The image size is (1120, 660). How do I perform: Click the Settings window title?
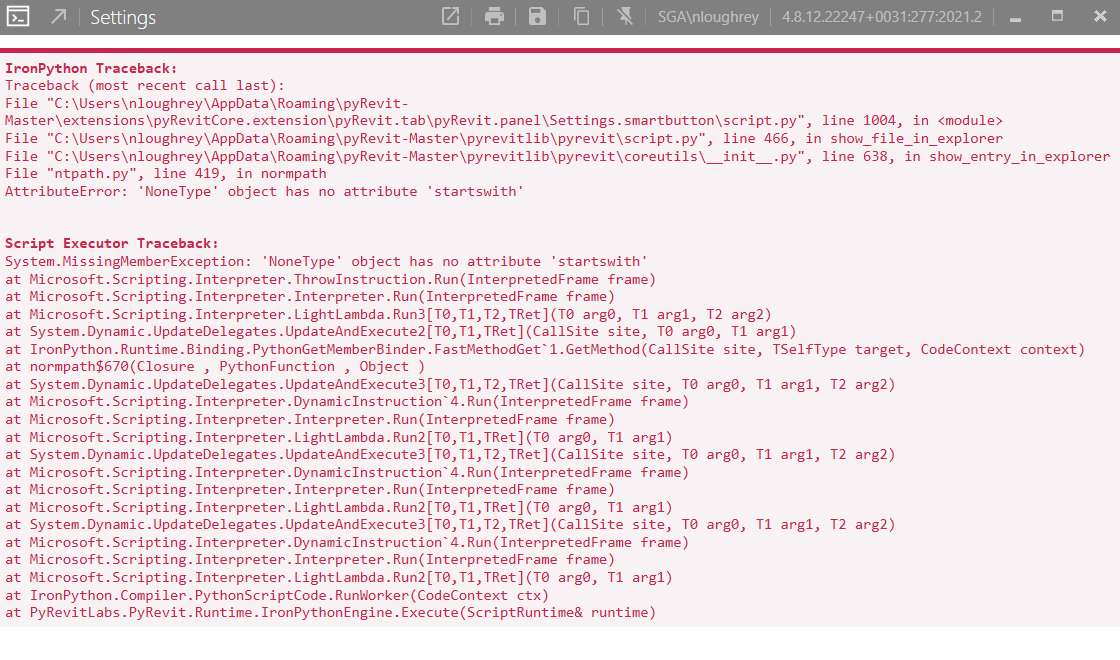tap(122, 17)
